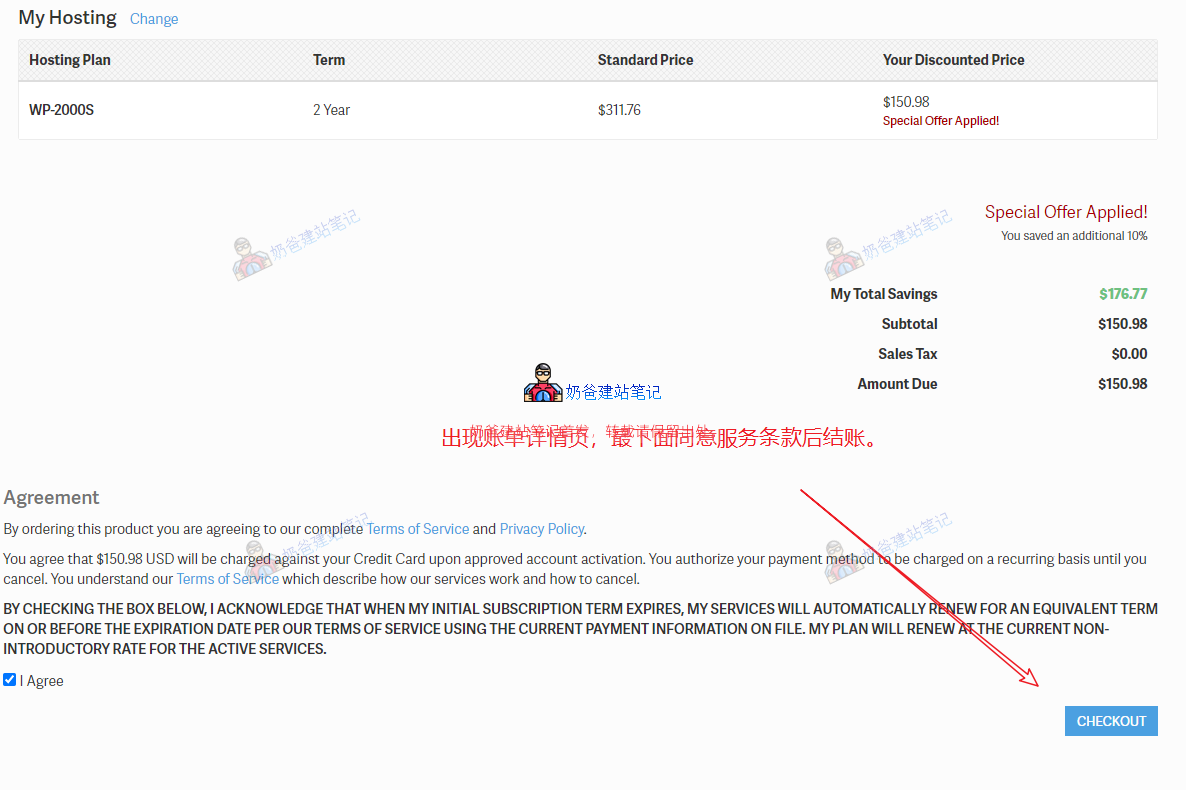
Task: Toggle the I Agree checkbox
Action: tap(10, 680)
